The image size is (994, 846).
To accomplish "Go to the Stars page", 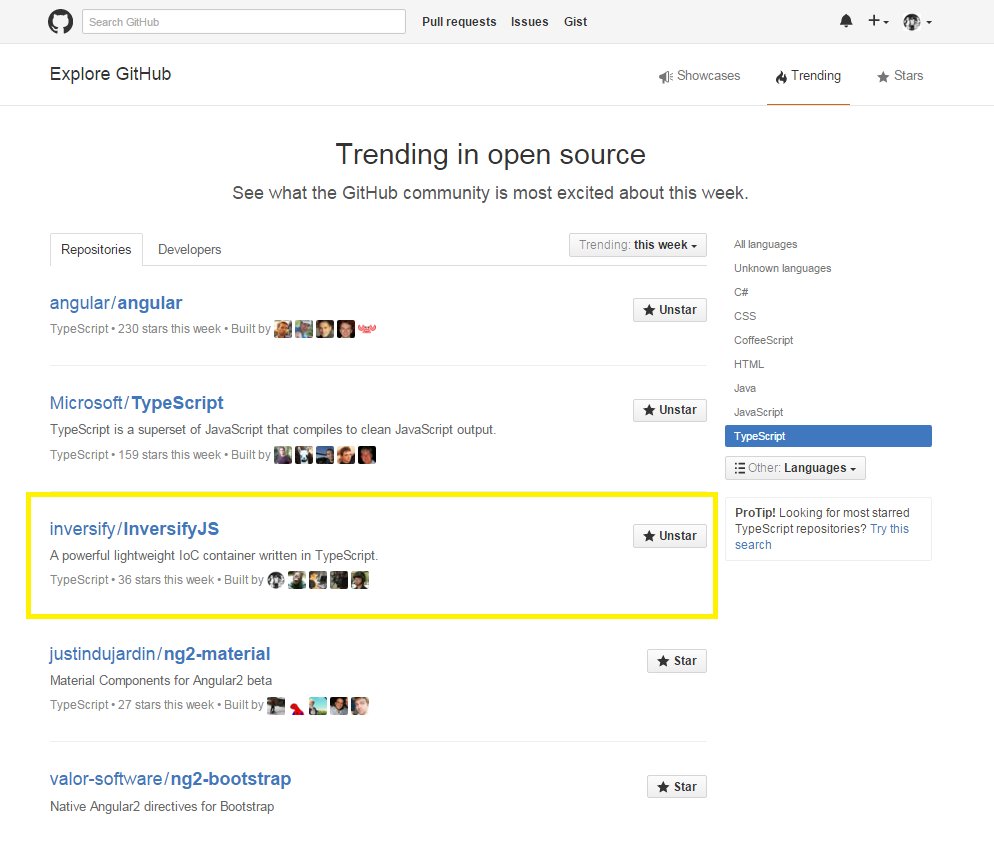I will [x=900, y=76].
